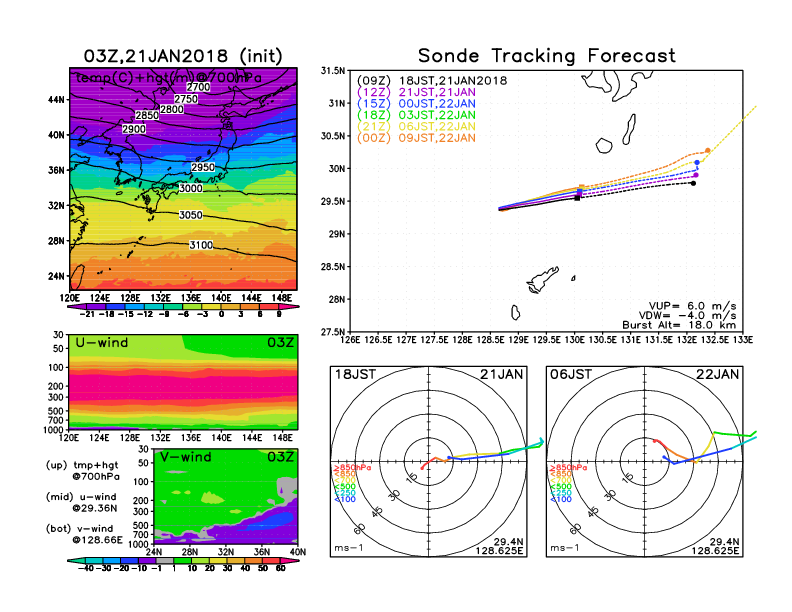
Task: Click "ms-1" unit label in the 06JST hodograph
Action: 565,548
